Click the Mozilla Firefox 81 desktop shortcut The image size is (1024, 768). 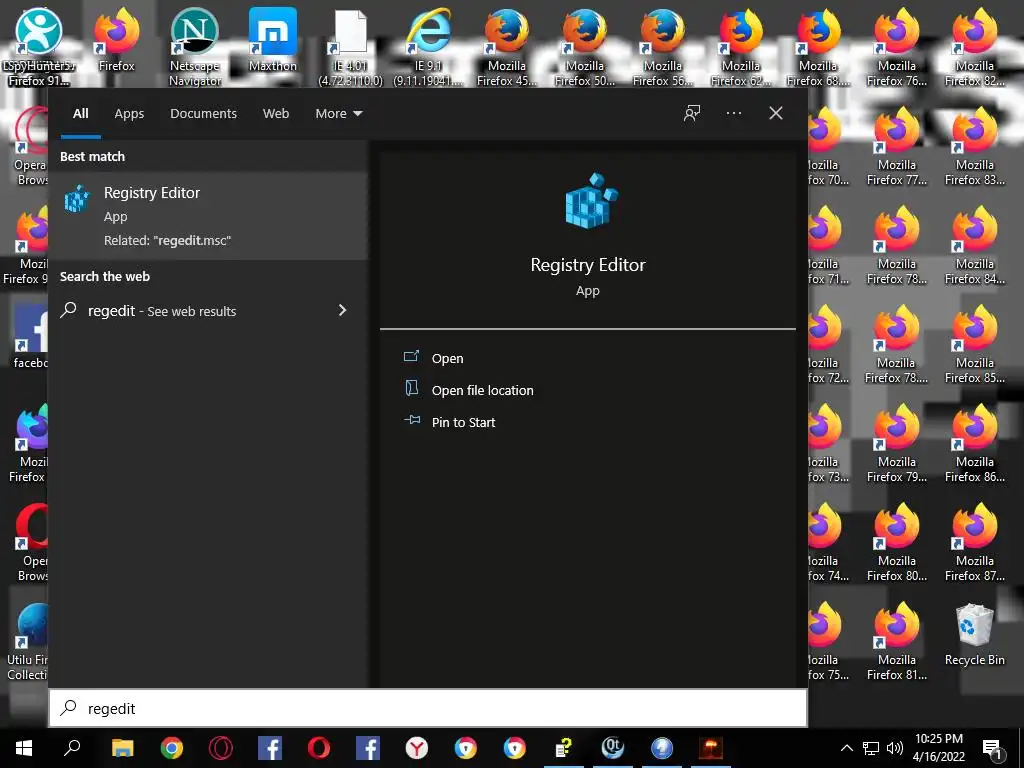pos(897,641)
